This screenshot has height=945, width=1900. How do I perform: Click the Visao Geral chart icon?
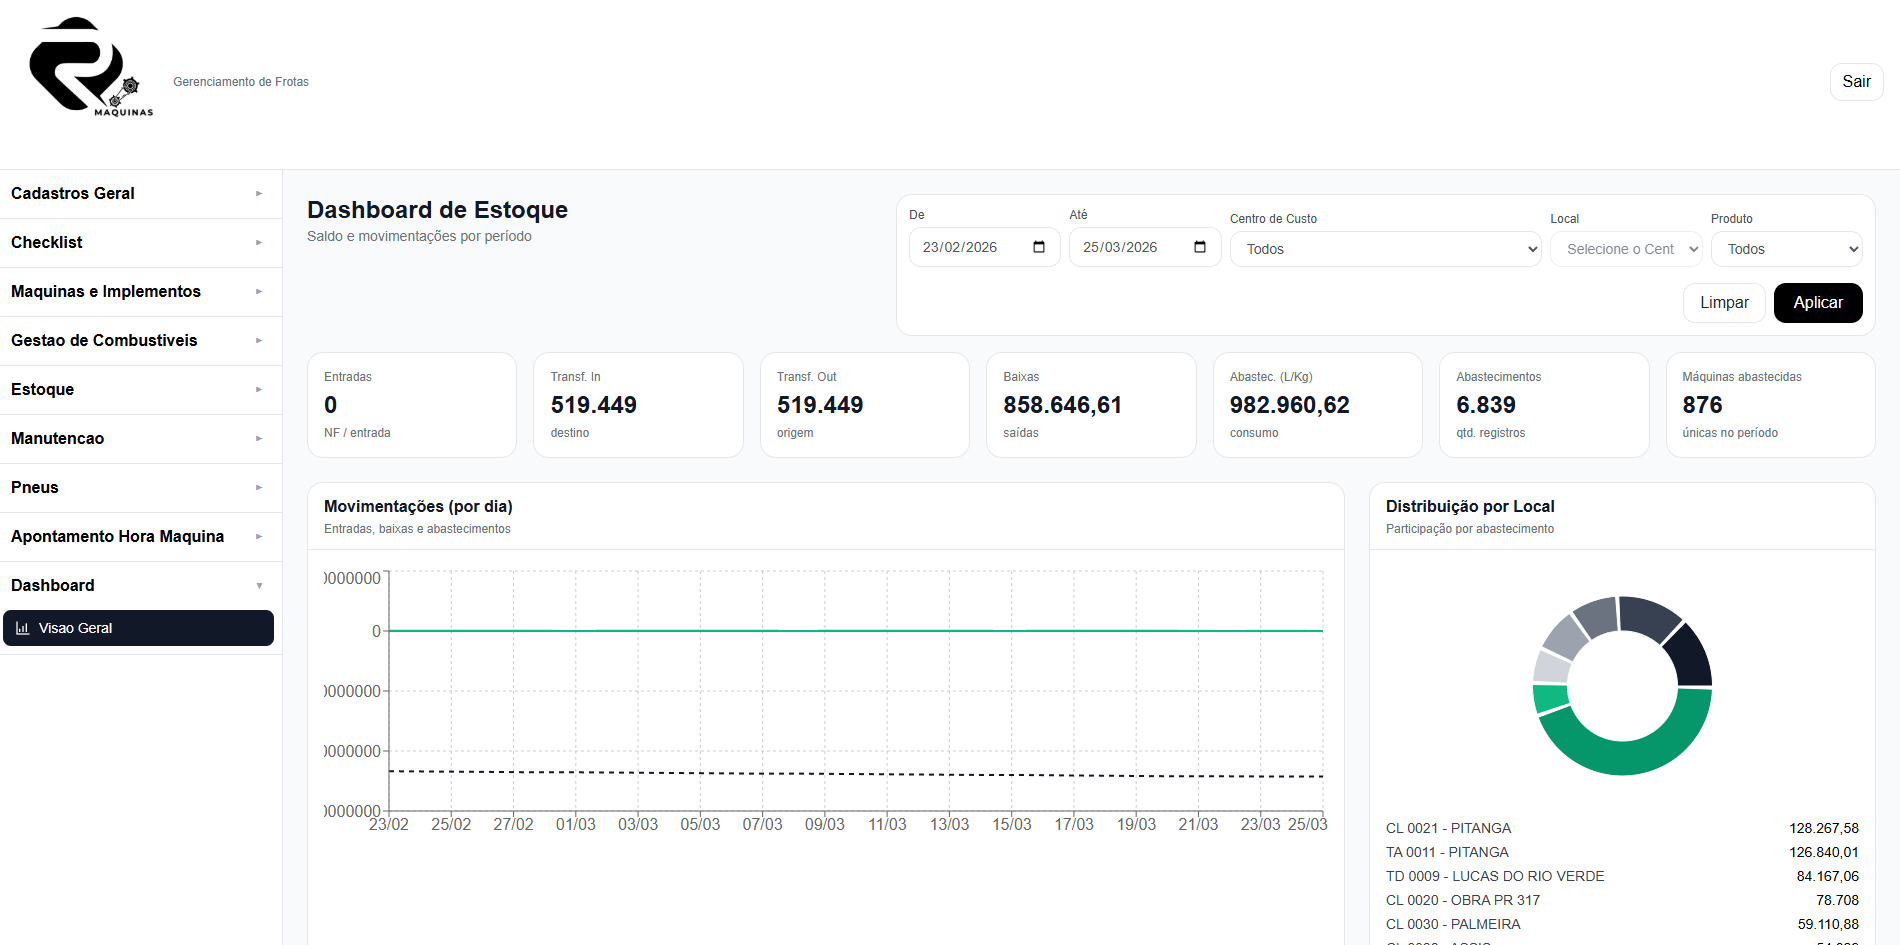click(22, 628)
